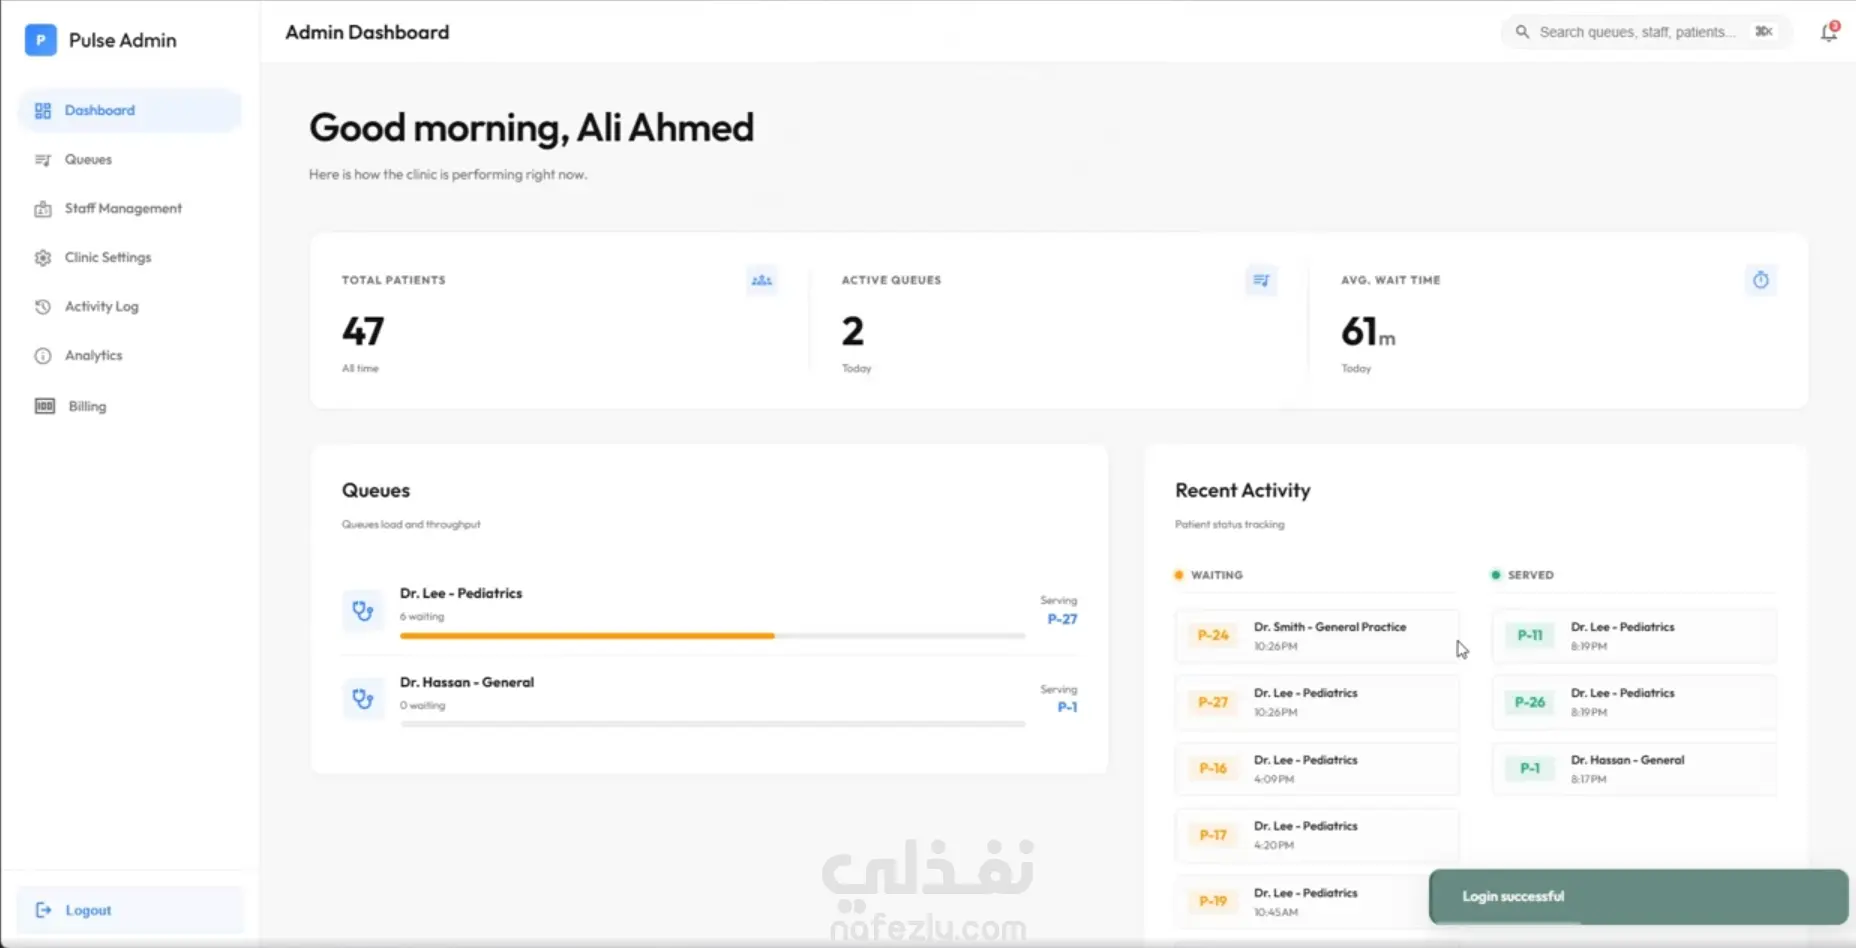The image size is (1856, 948).
Task: Click the Total Patients people icon
Action: tap(762, 281)
